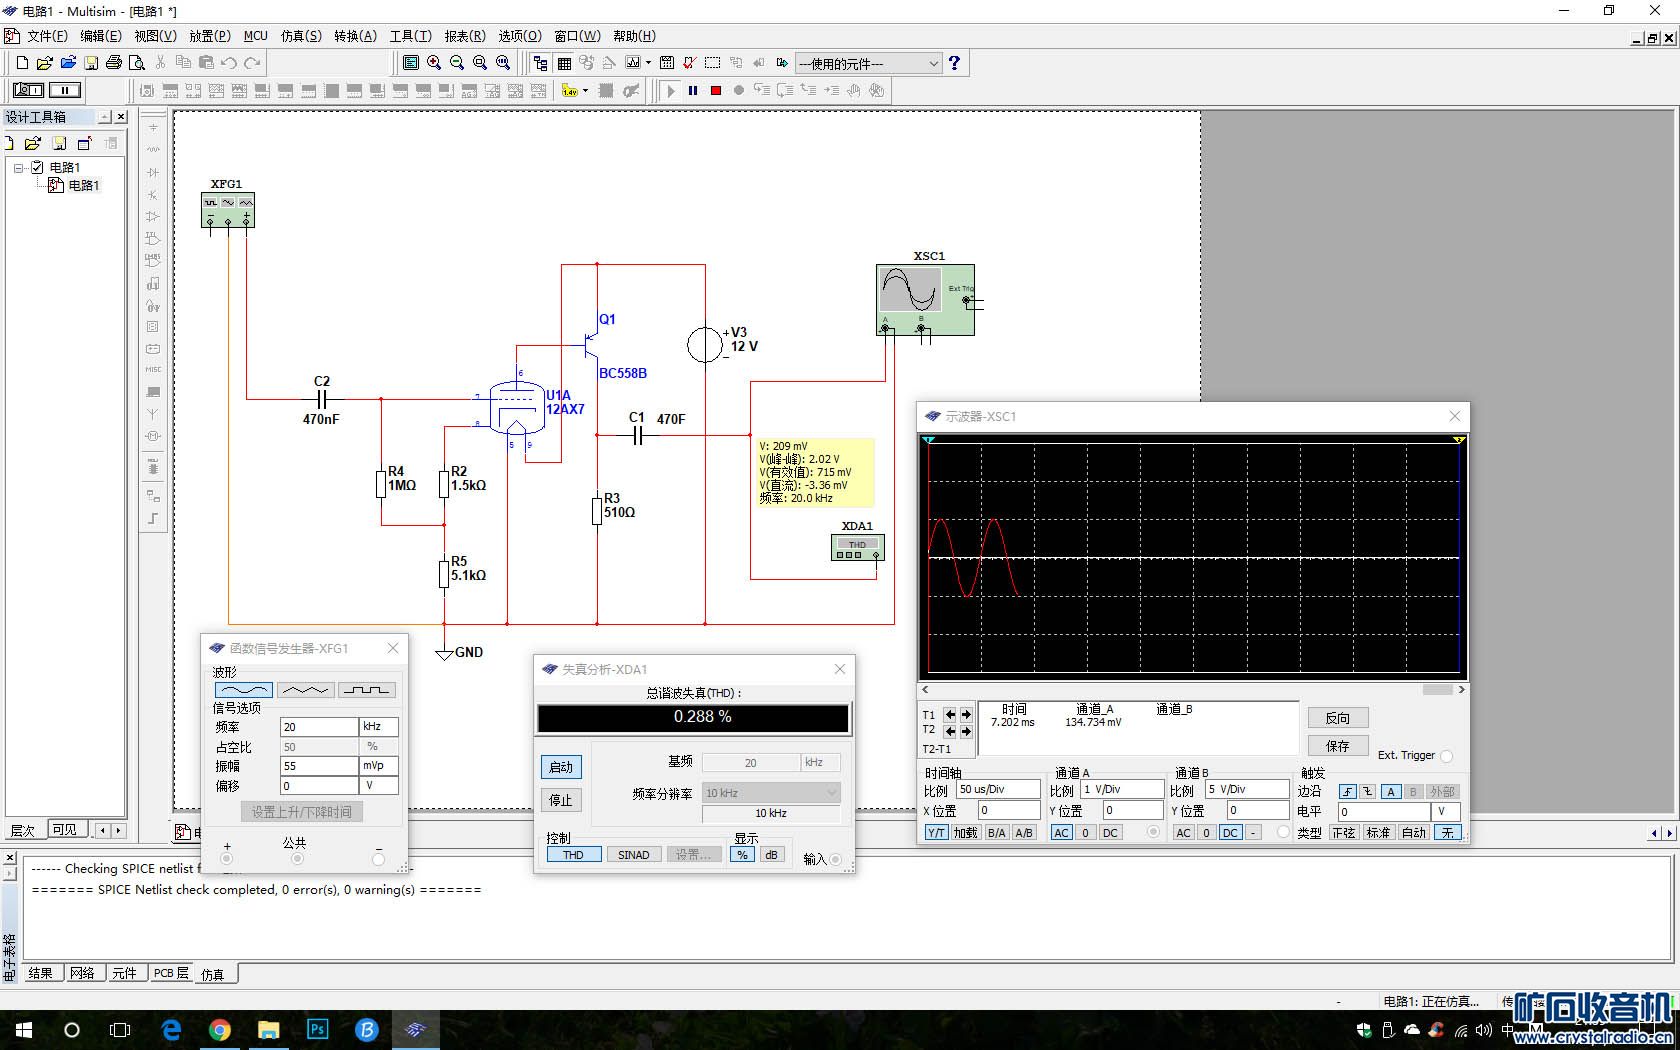Select SINAD mode in distortion analyzer
This screenshot has height=1050, width=1680.
pyautogui.click(x=634, y=855)
